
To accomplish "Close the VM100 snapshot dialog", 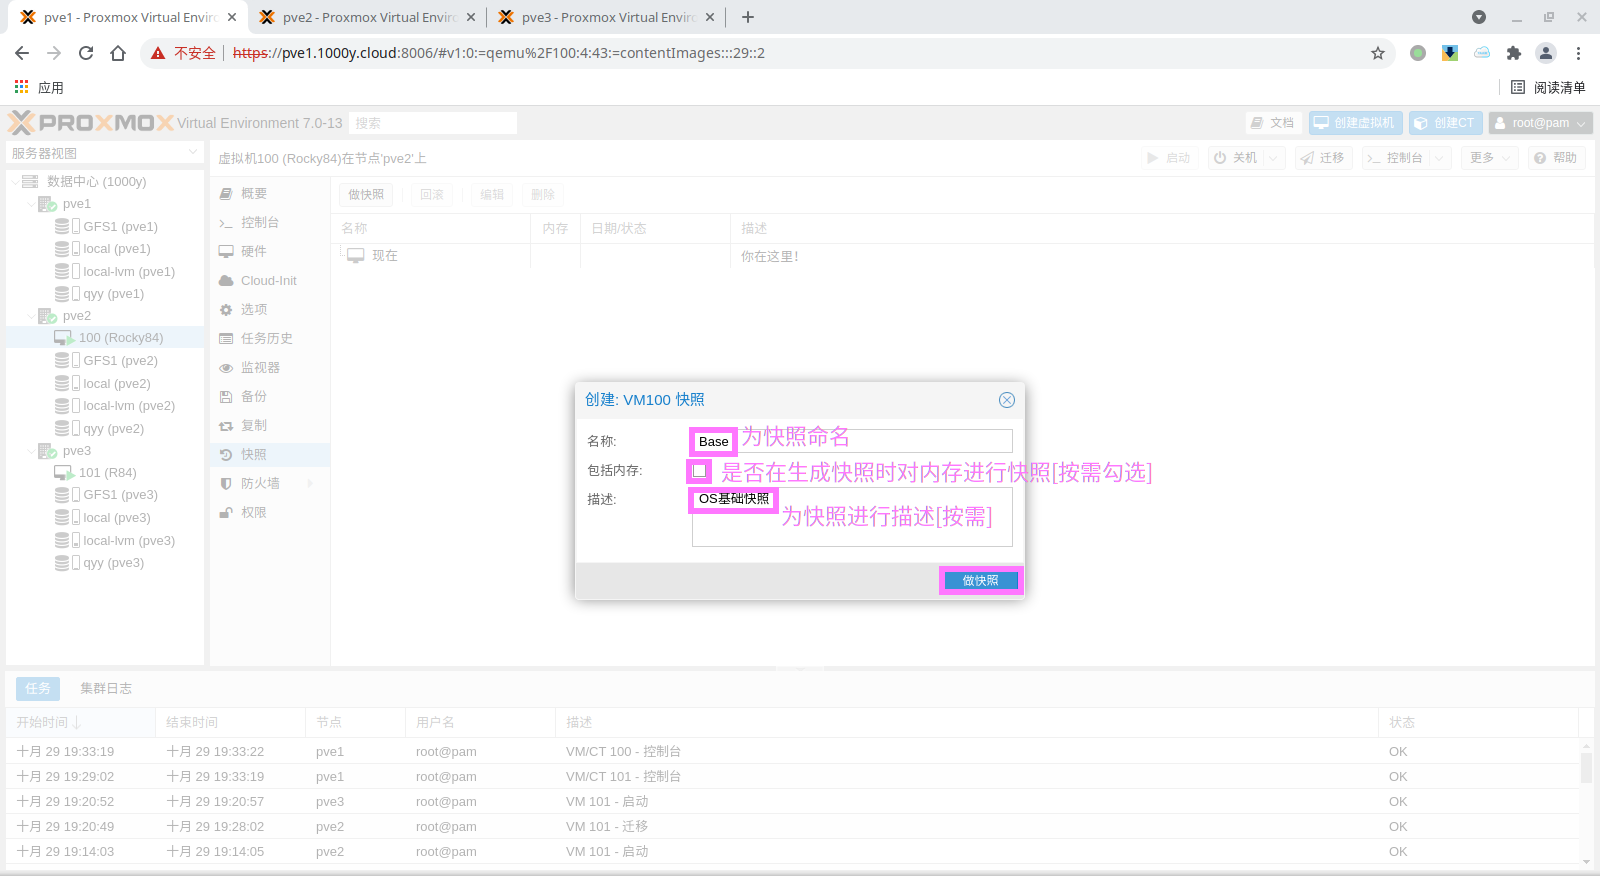I will point(1006,400).
